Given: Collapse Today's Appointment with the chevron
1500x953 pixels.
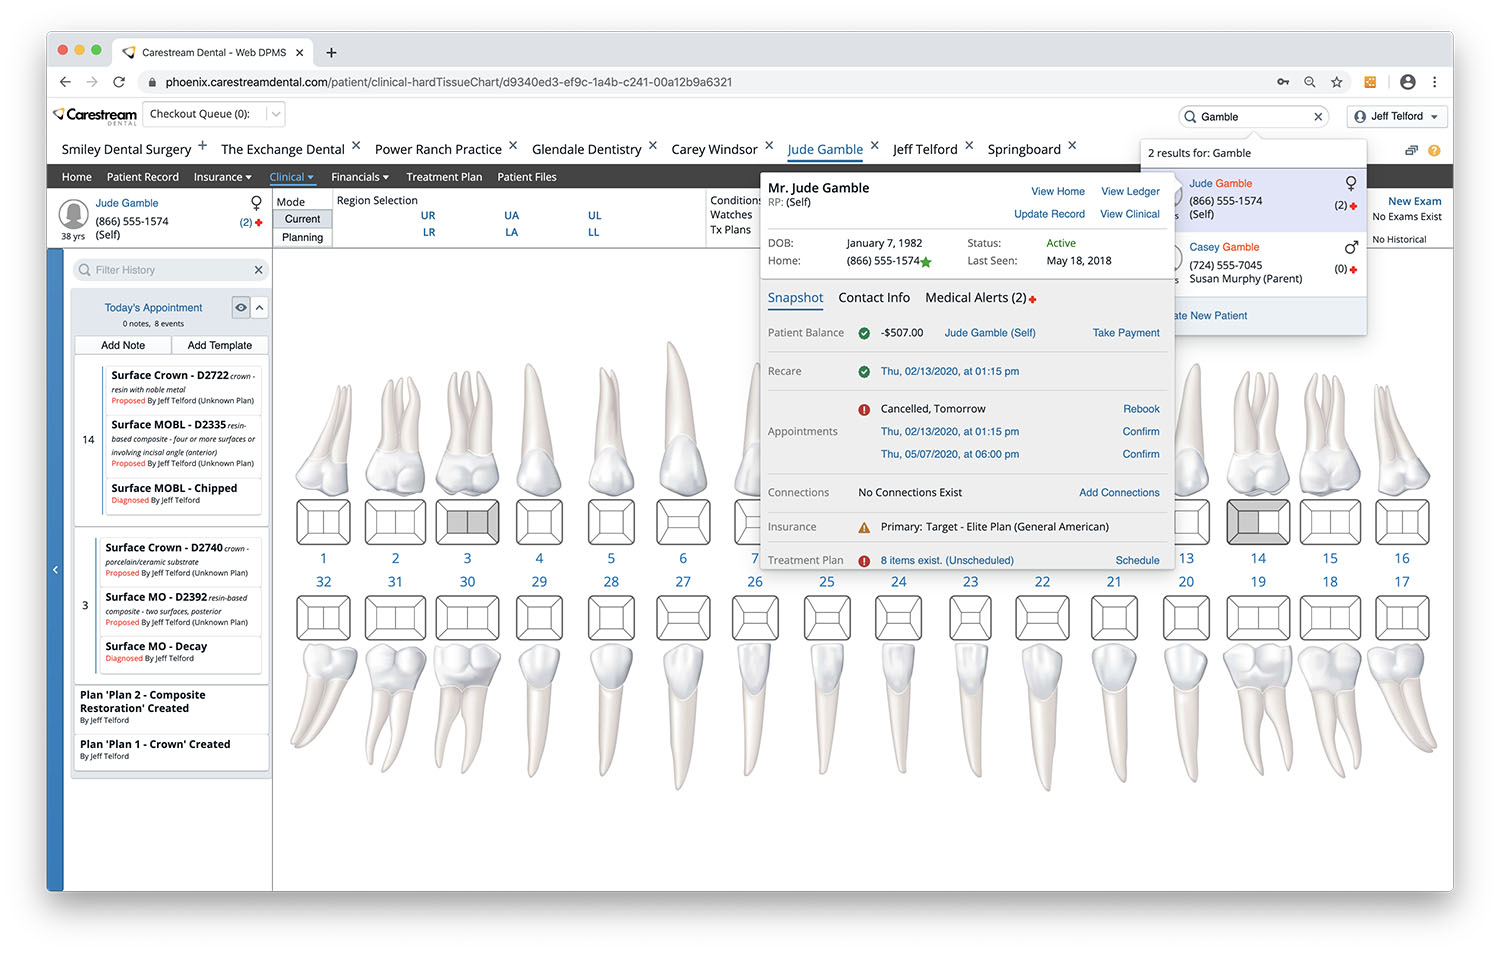Looking at the screenshot, I should pos(258,307).
